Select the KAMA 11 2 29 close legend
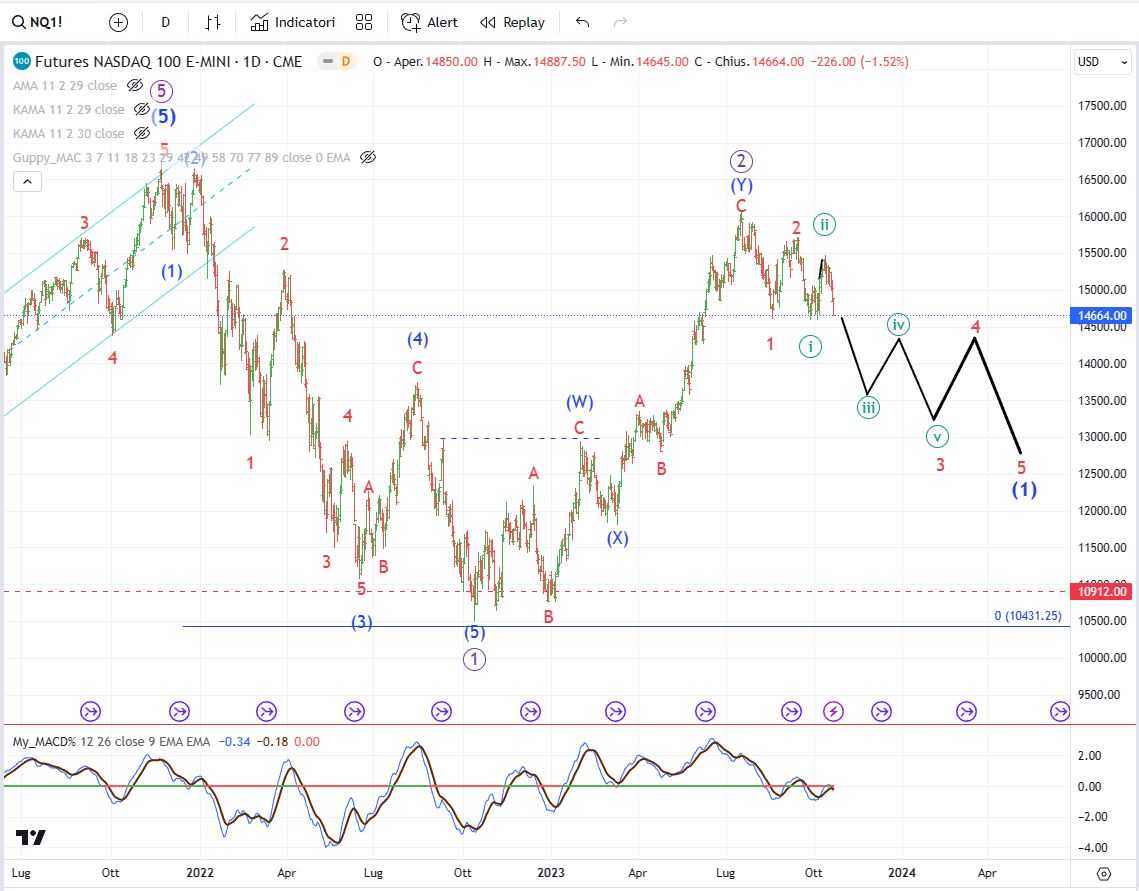 [x=68, y=110]
